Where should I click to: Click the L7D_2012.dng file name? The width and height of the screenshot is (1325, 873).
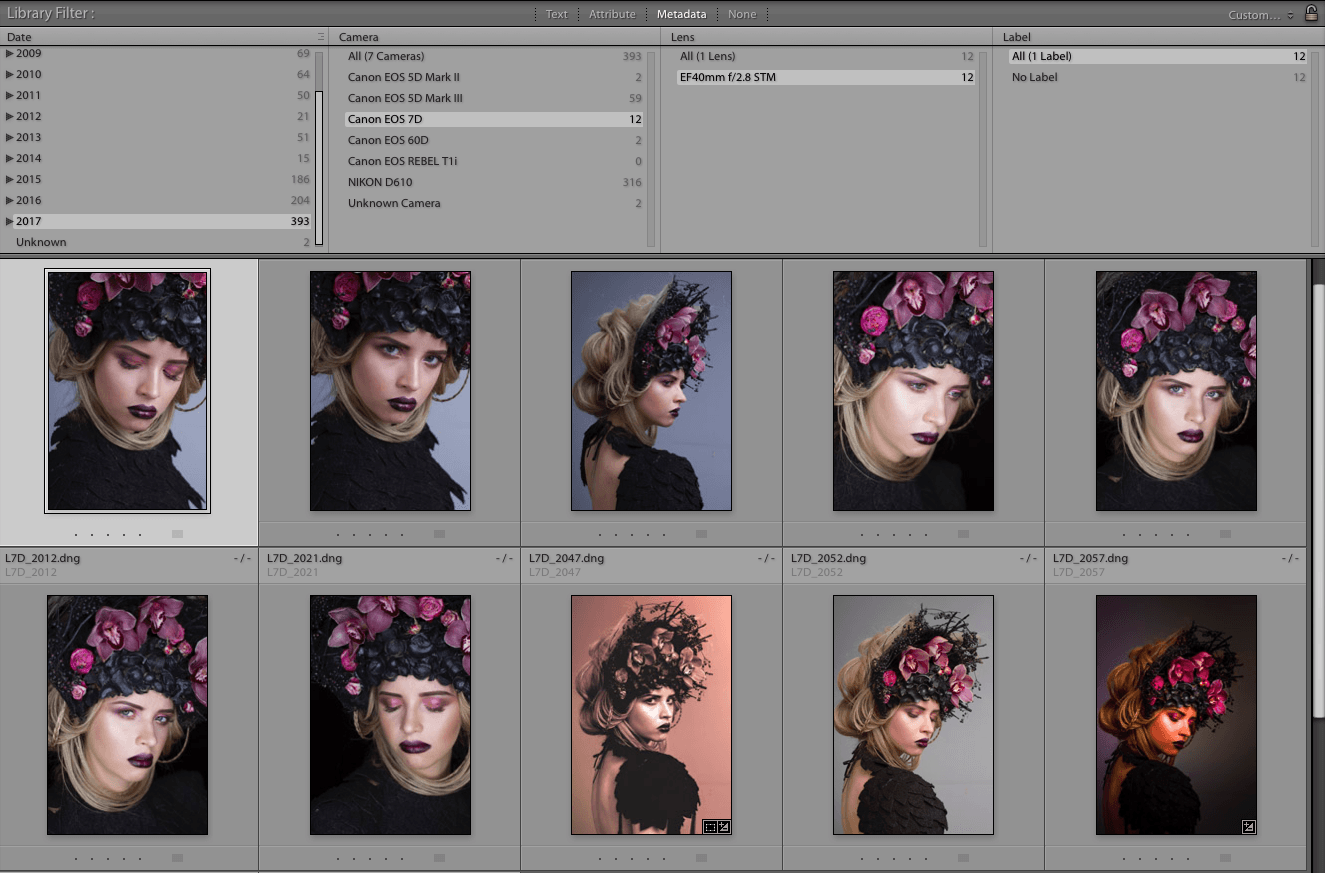point(42,558)
